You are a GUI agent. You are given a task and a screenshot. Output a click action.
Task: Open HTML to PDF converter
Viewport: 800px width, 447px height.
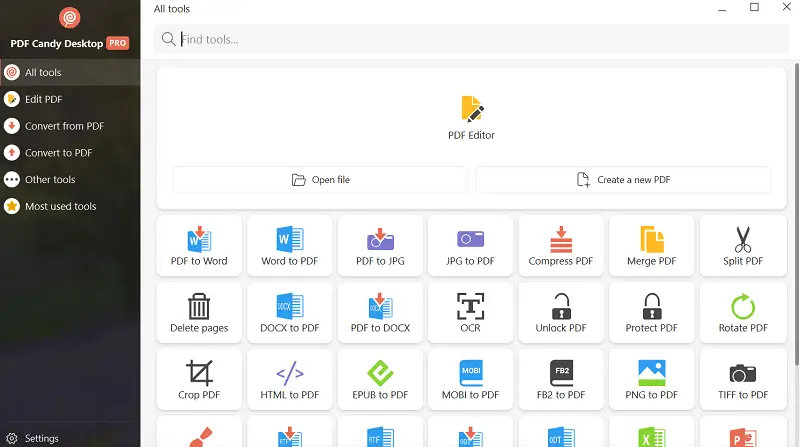pyautogui.click(x=289, y=379)
